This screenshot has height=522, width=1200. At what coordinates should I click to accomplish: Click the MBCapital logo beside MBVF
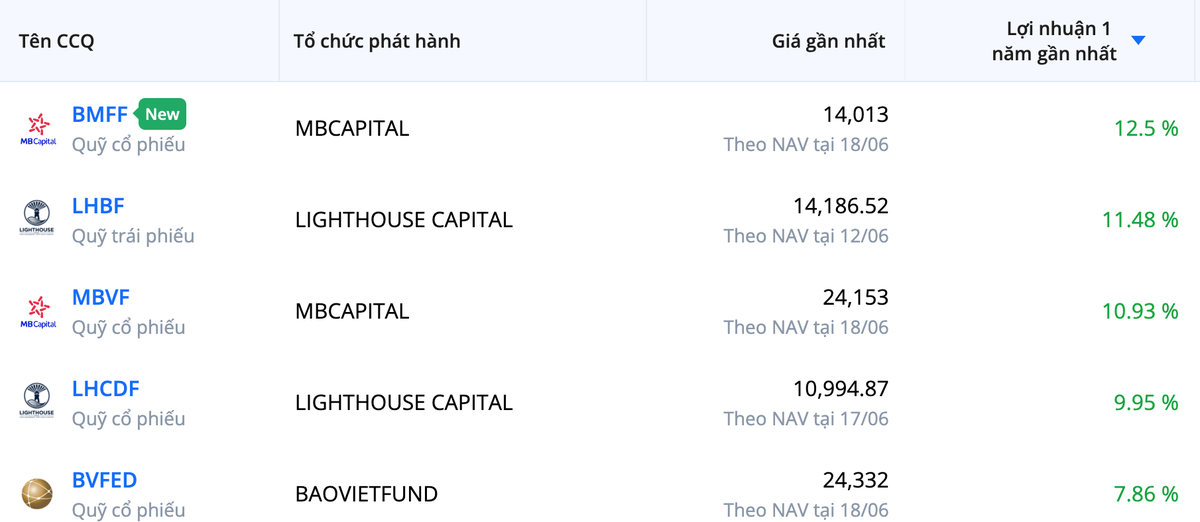pos(38,311)
